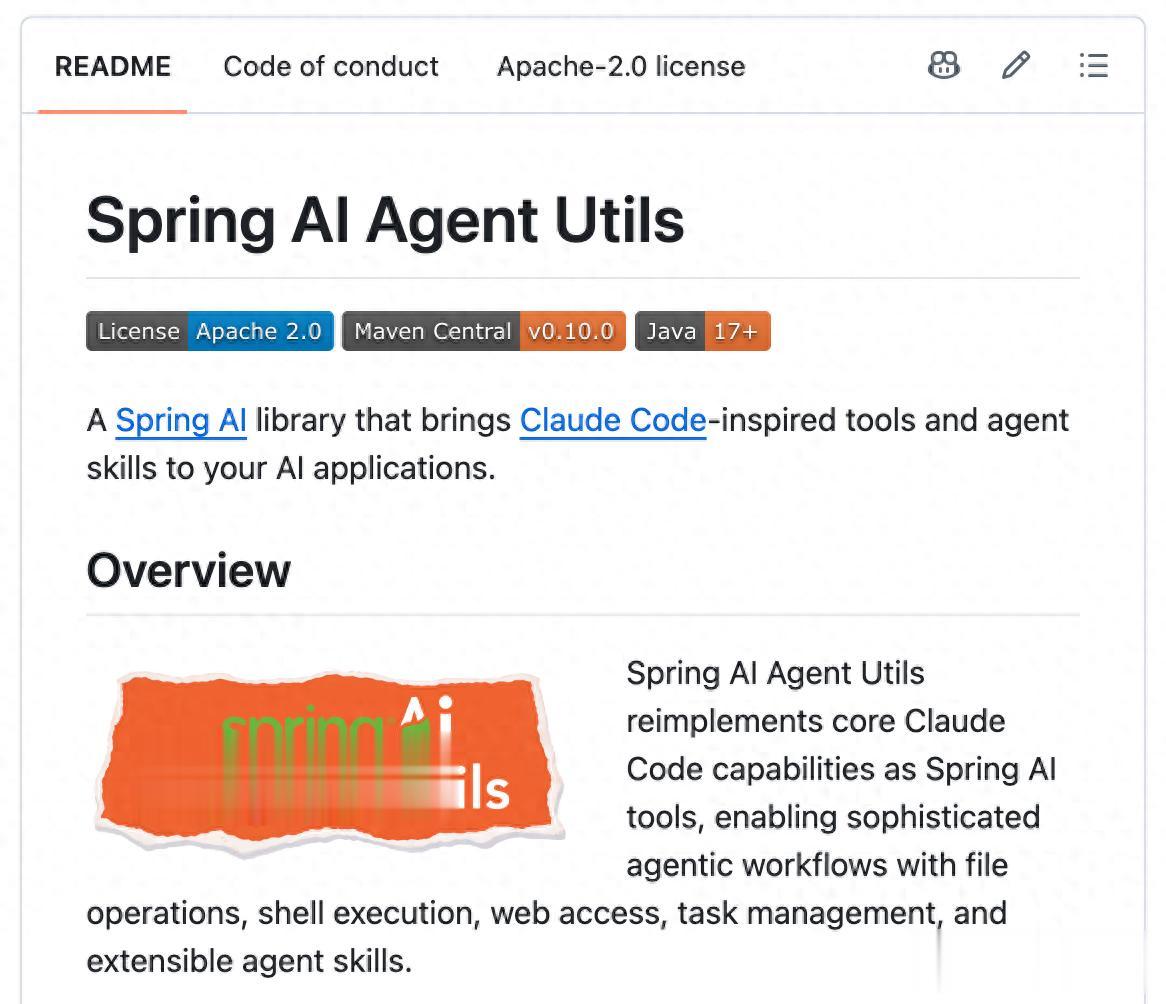Open the Copilot icon in README header
Image resolution: width=1166 pixels, height=1004 pixels.
tap(944, 65)
